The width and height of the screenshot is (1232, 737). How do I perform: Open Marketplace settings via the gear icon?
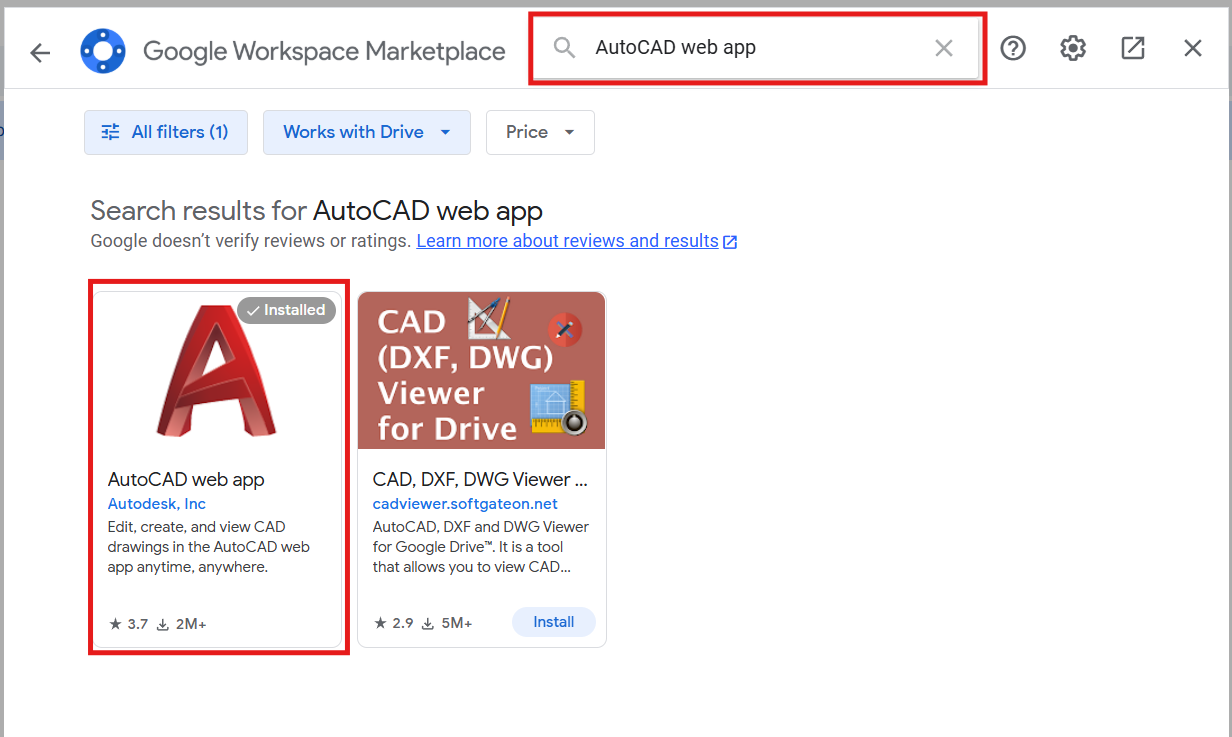[1072, 47]
